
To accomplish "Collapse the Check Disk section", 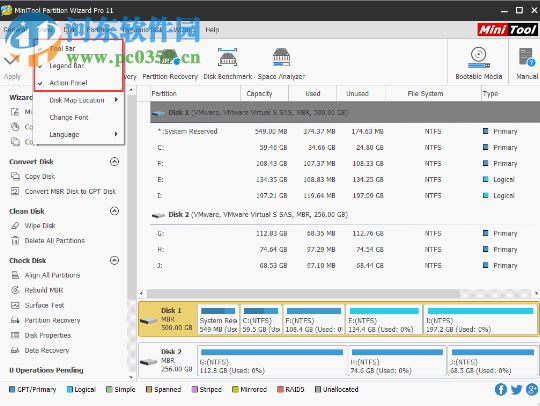I will tap(114, 260).
